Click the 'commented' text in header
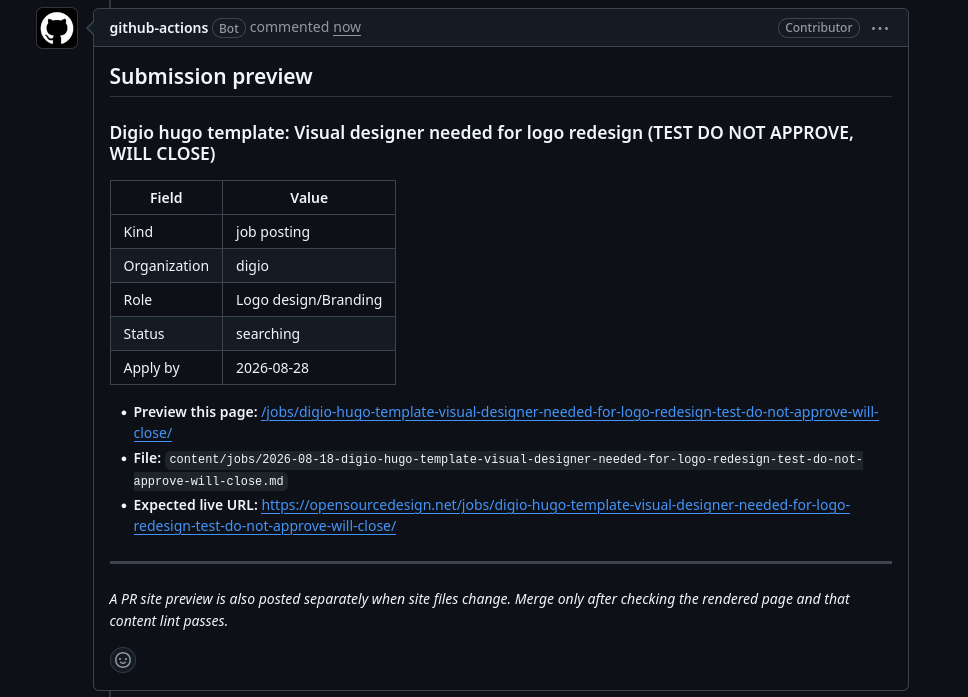The image size is (968, 697). [x=289, y=27]
